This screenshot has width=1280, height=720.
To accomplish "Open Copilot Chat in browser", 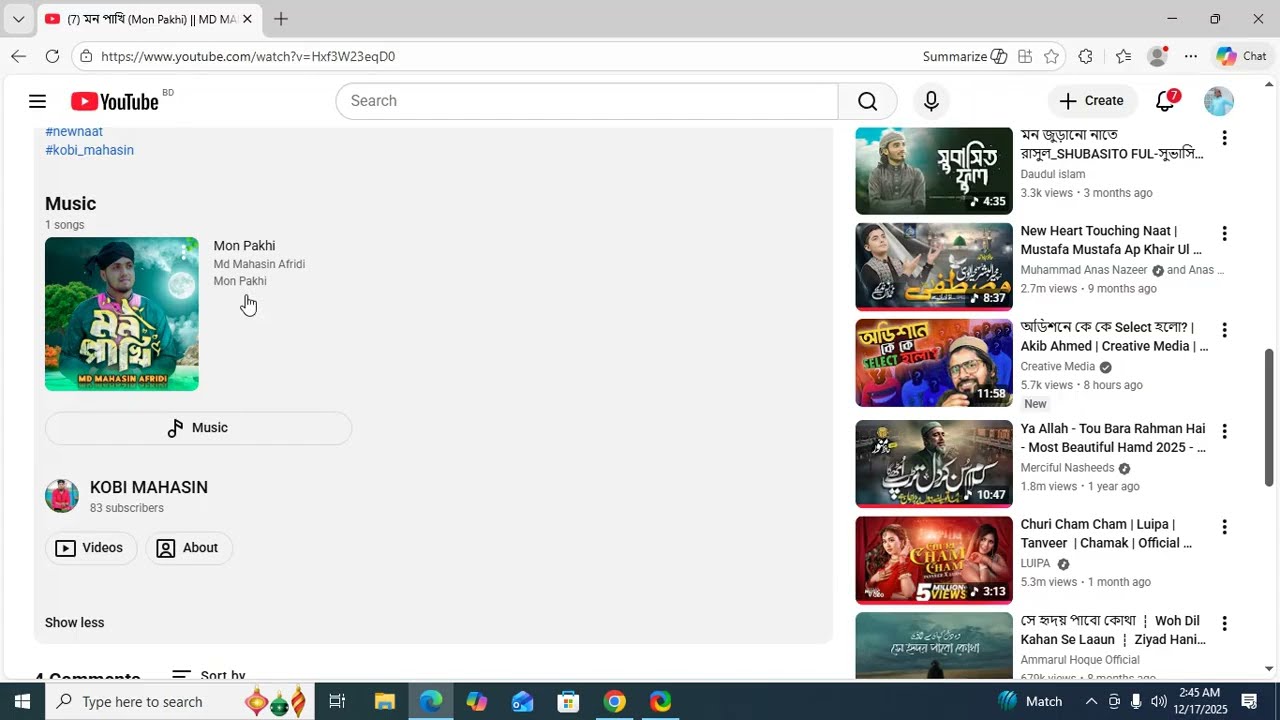I will (x=1241, y=56).
